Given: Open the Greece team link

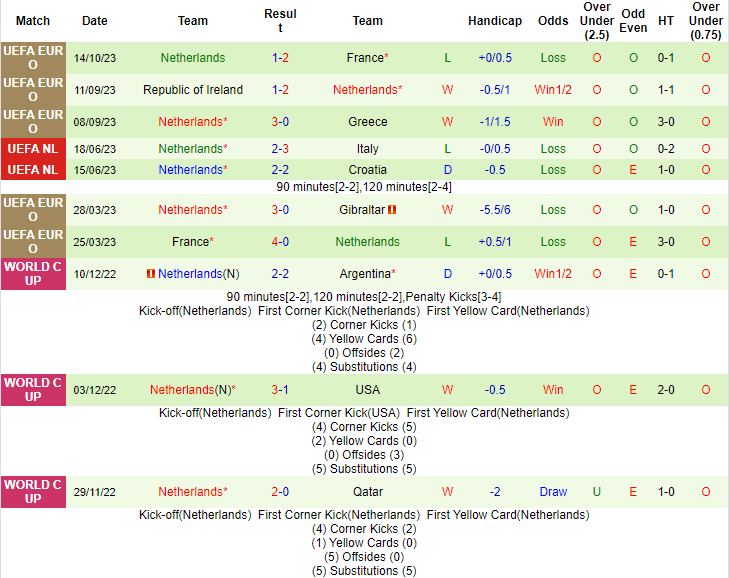Looking at the screenshot, I should pos(367,122).
